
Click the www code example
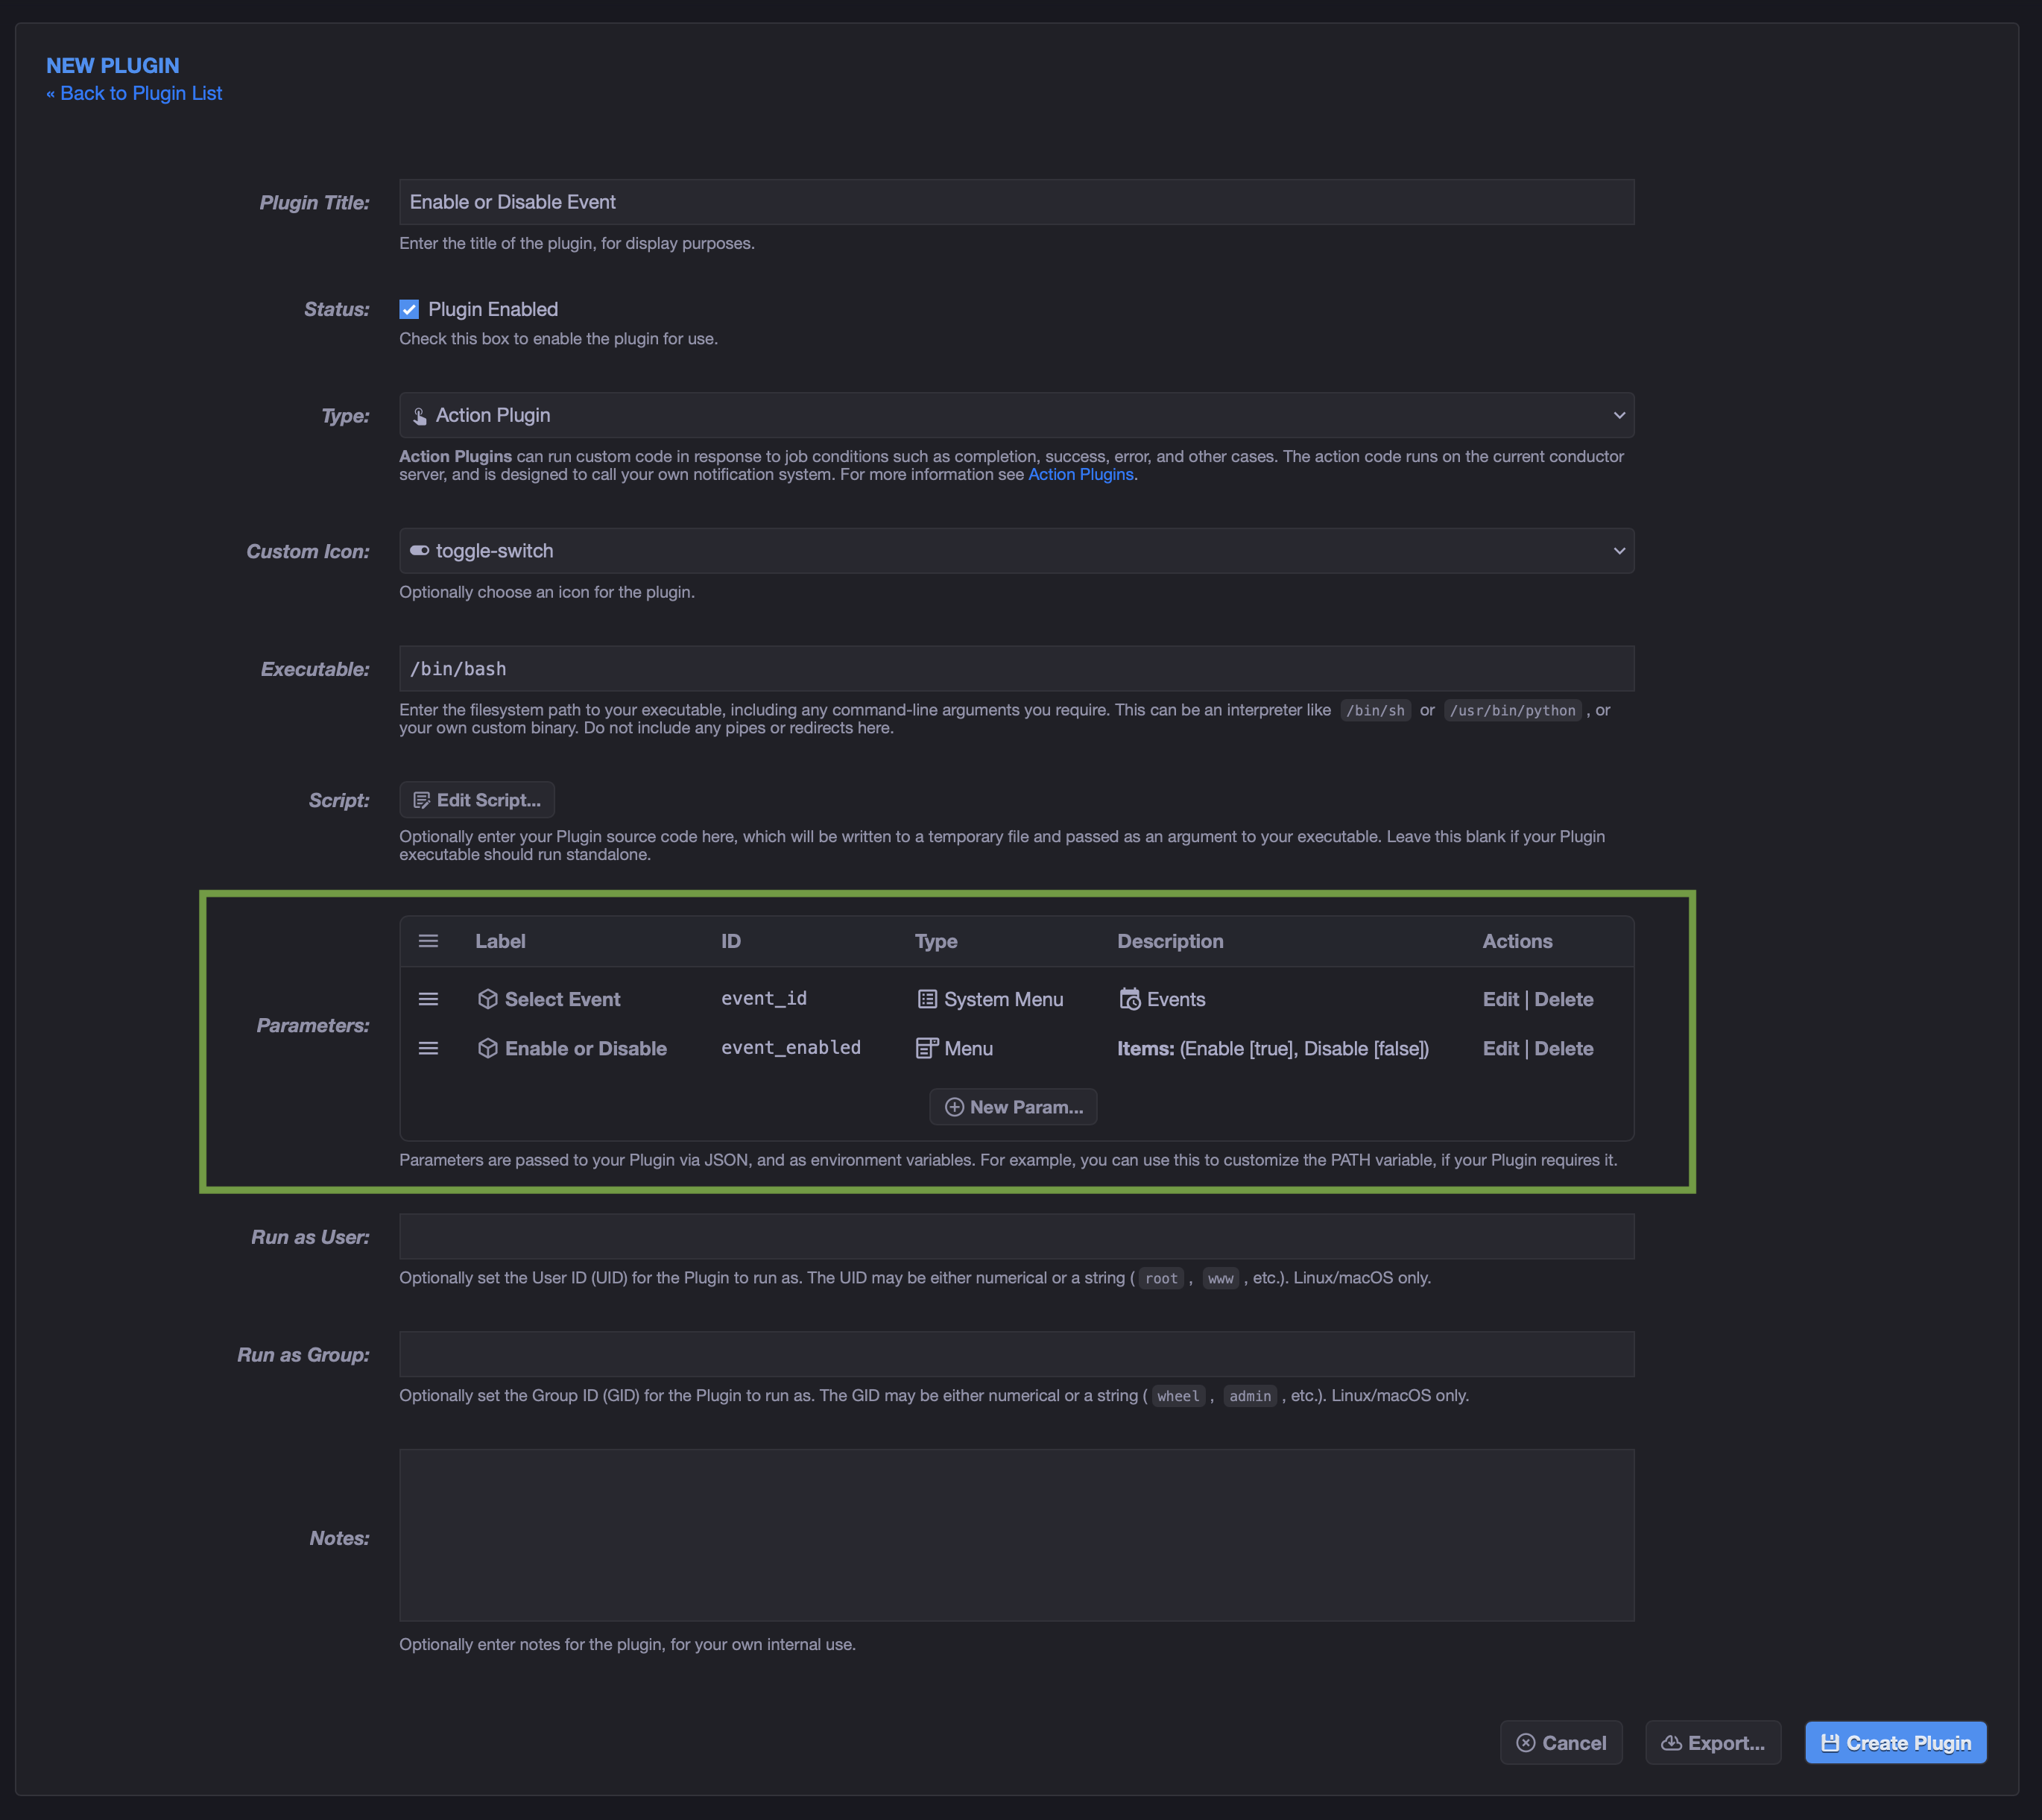point(1220,1278)
